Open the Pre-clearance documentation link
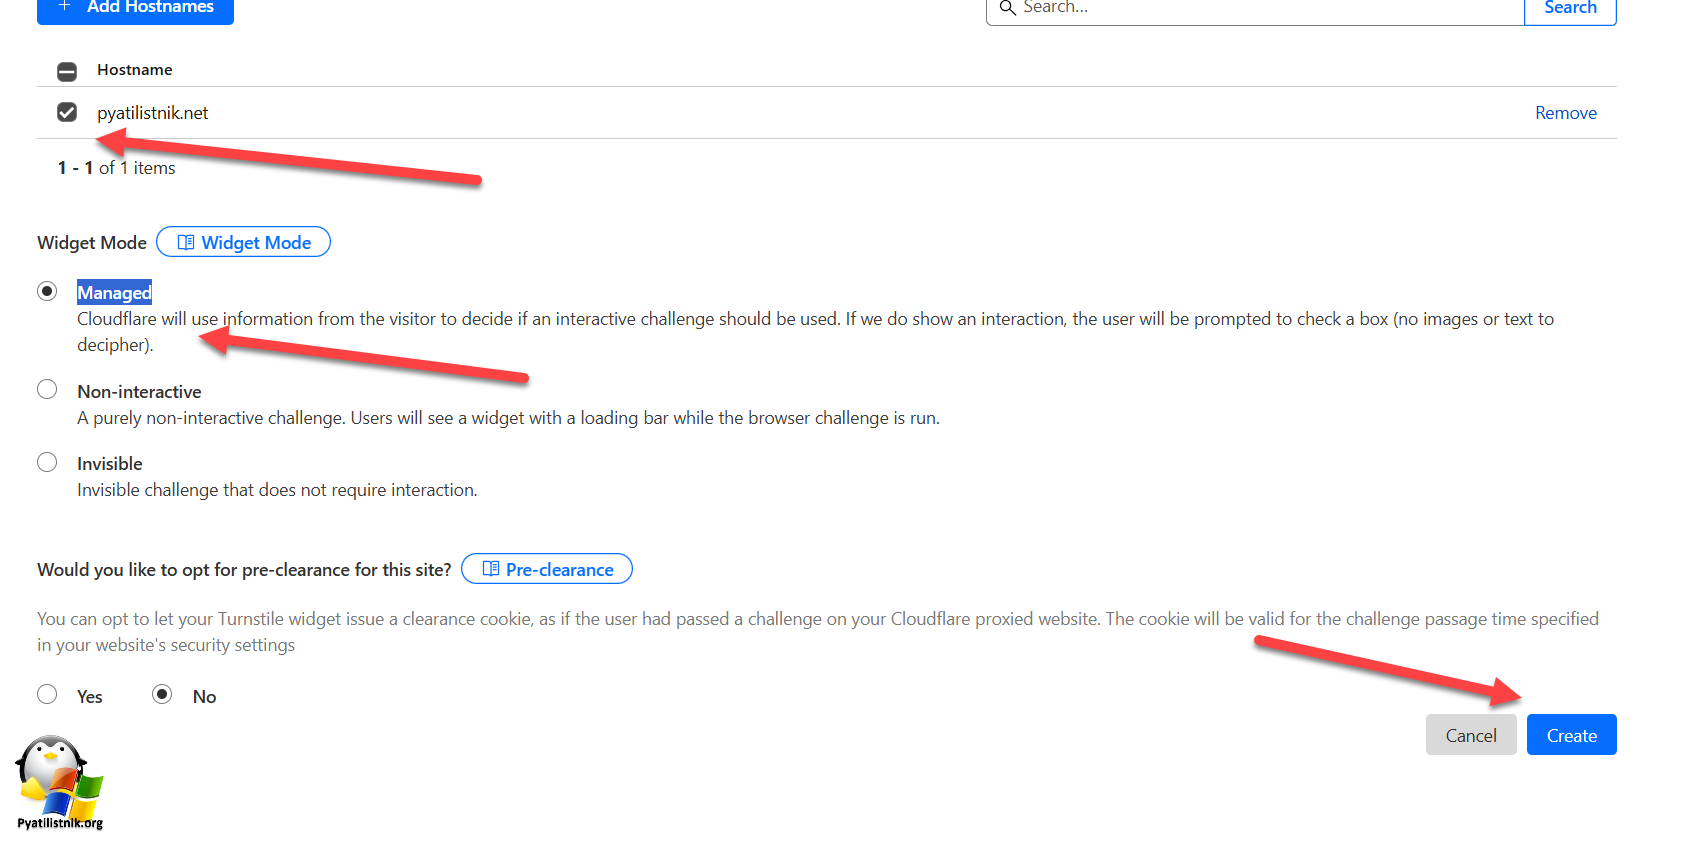Image resolution: width=1698 pixels, height=843 pixels. 547,569
